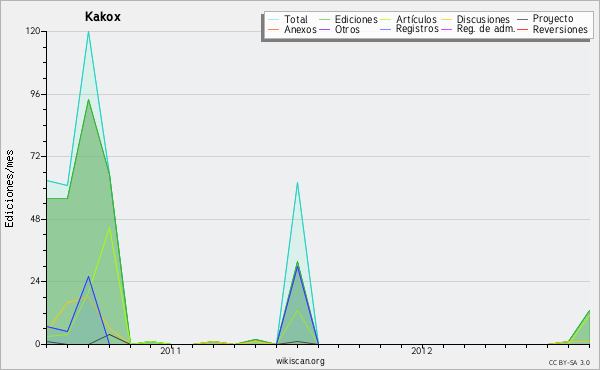Select the Artículos legend entry

click(416, 19)
